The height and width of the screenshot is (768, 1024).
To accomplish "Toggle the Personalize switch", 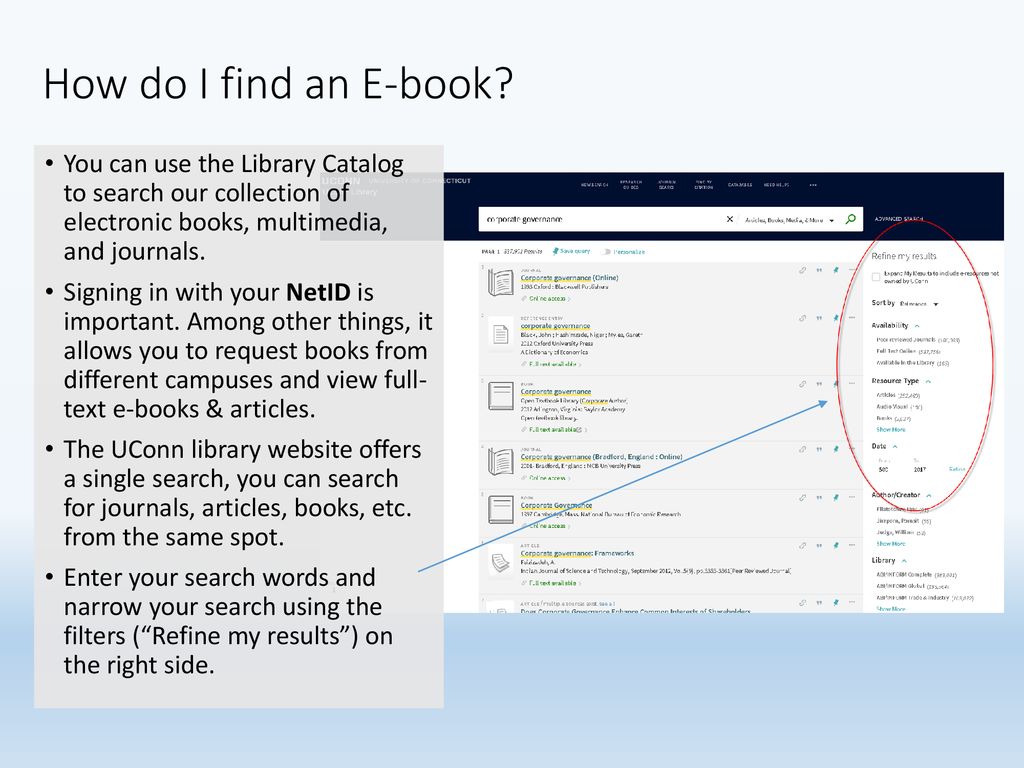I will pyautogui.click(x=606, y=251).
